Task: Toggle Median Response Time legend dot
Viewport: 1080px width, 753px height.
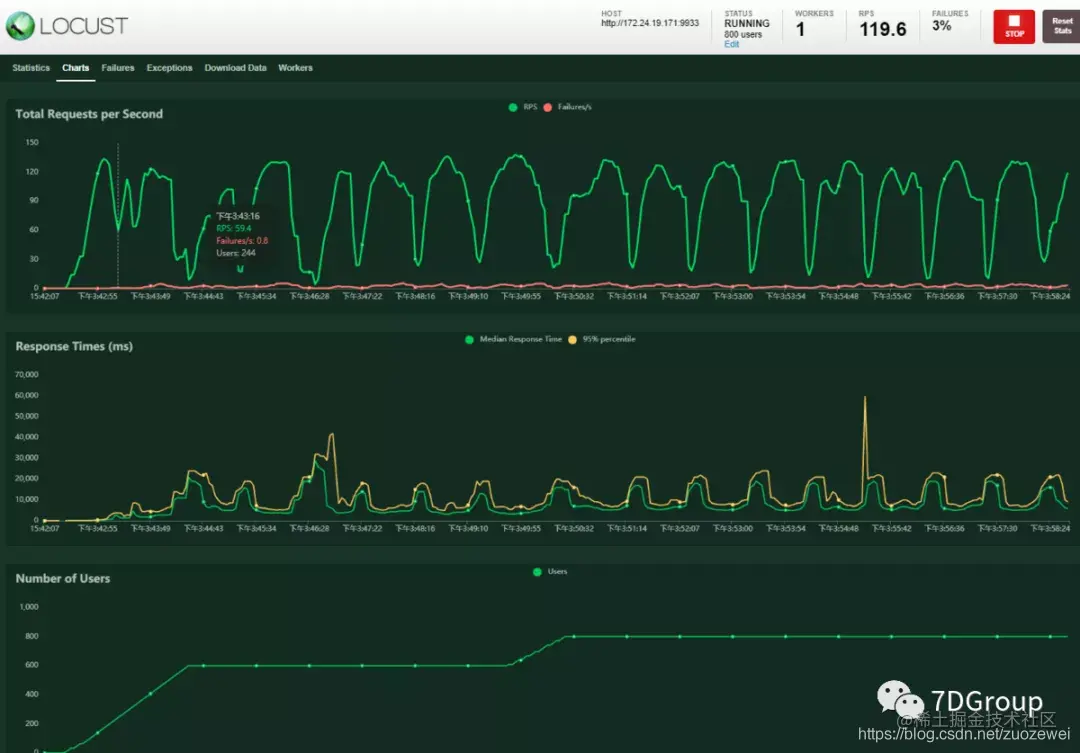Action: tap(469, 340)
